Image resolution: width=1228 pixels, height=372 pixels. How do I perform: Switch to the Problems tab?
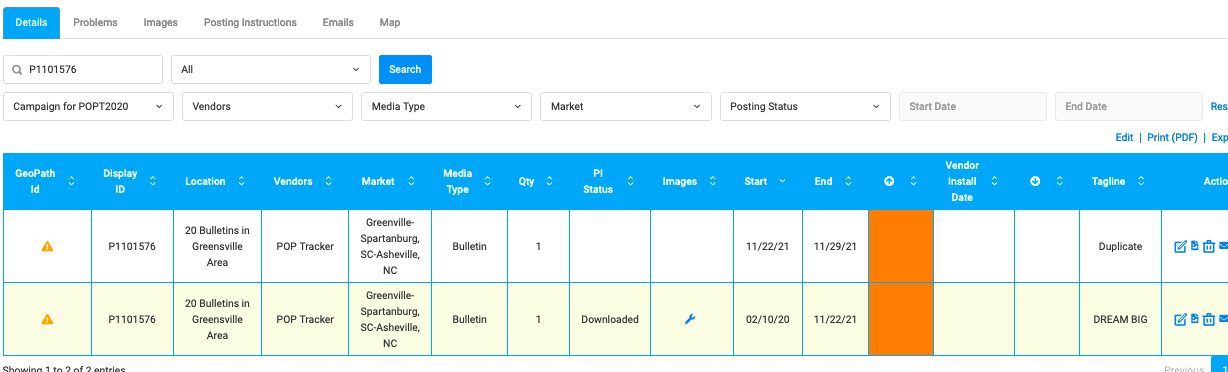(x=95, y=22)
